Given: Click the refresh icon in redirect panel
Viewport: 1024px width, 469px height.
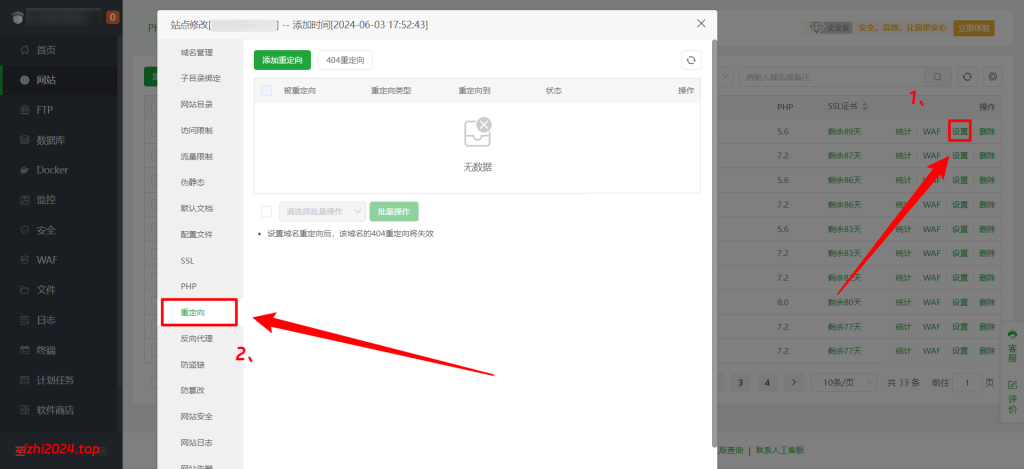Looking at the screenshot, I should tap(690, 61).
